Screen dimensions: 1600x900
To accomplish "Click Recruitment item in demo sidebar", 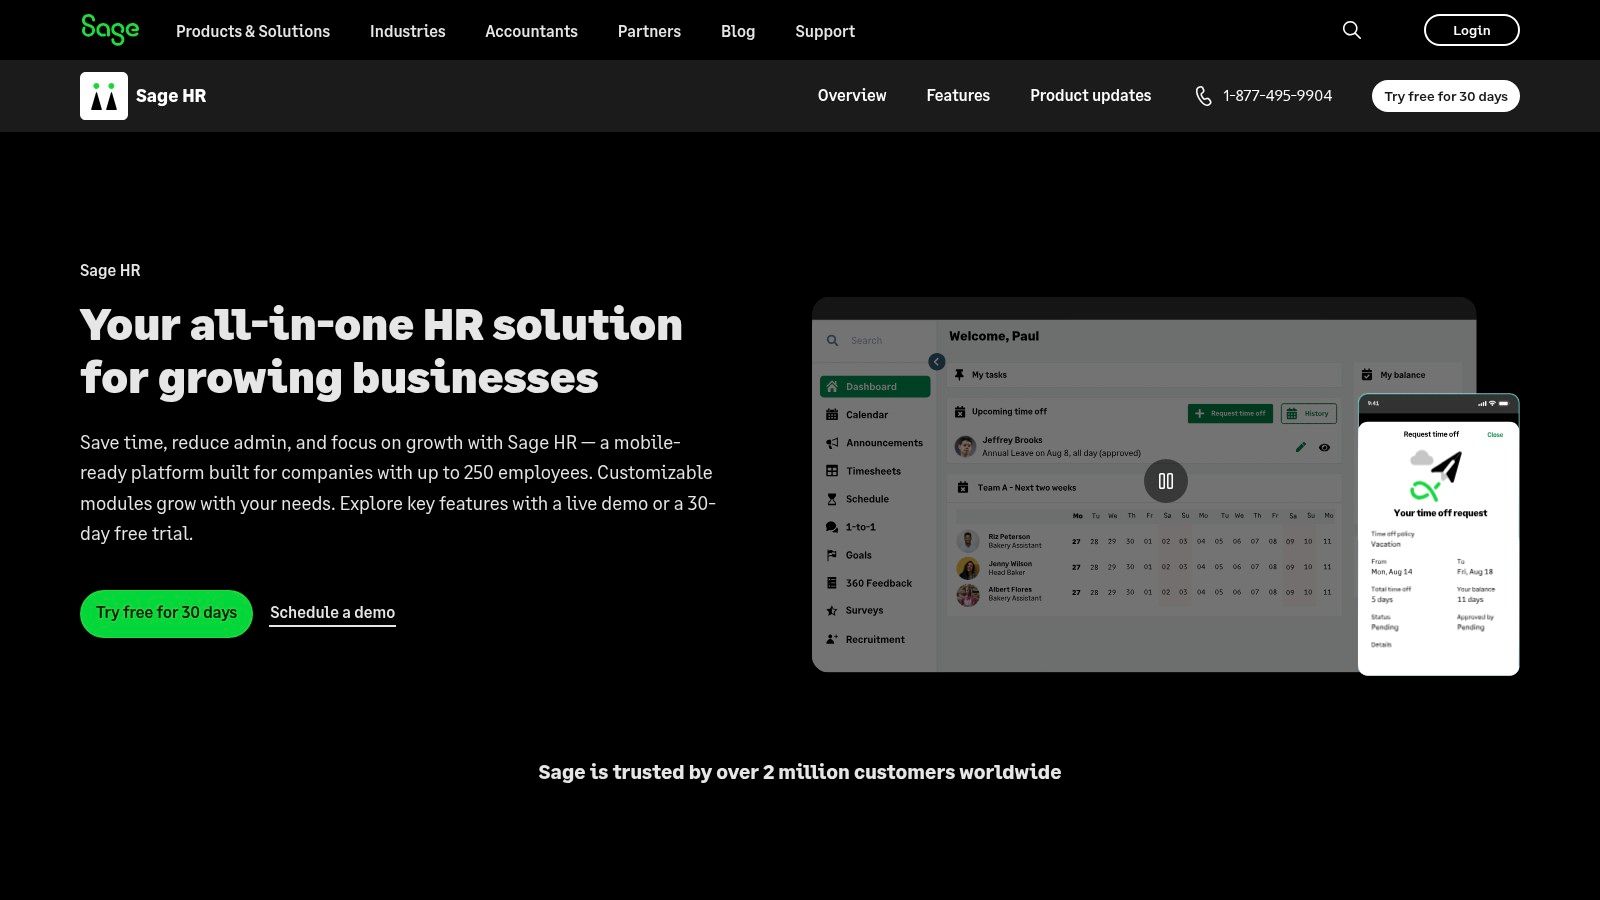I will [866, 639].
